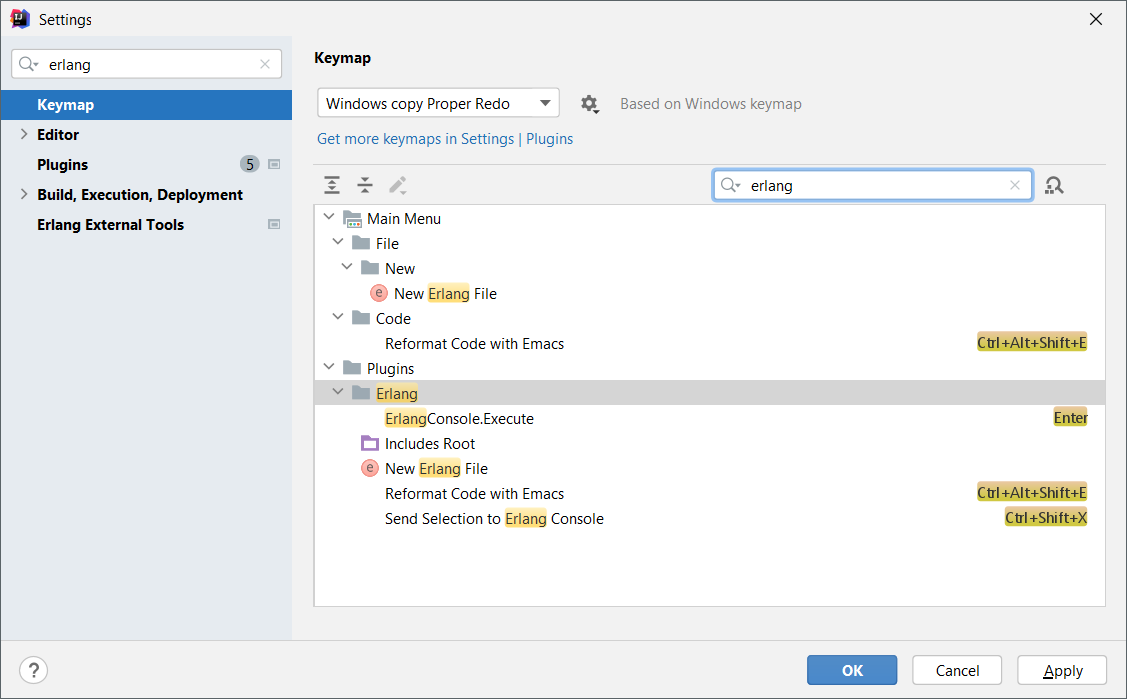Click the Plugins project-level settings icon
The width and height of the screenshot is (1127, 699).
coord(274,165)
